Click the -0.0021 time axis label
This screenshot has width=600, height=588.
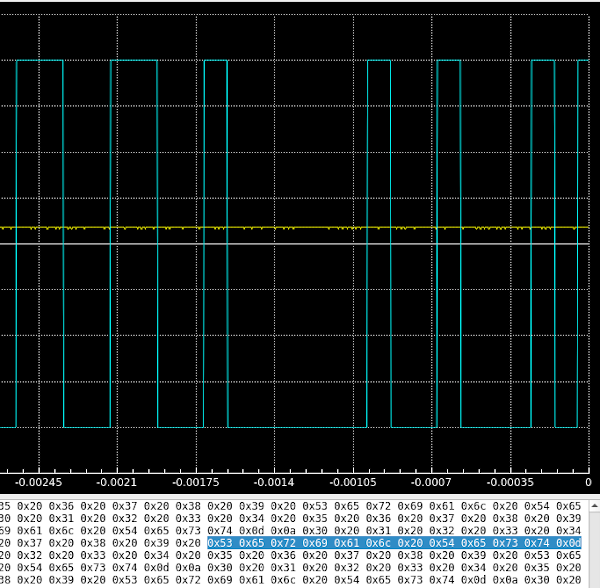tap(117, 482)
